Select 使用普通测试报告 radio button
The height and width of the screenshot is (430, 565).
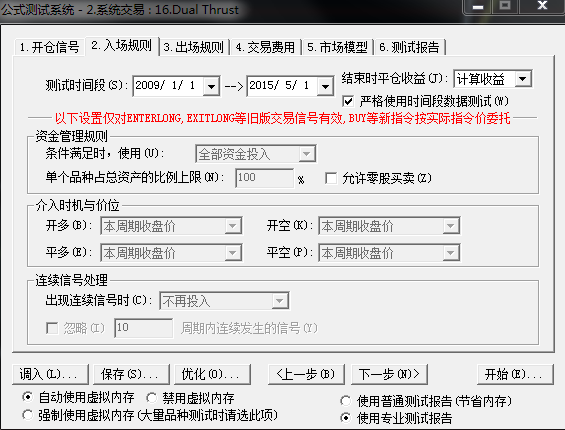346,401
